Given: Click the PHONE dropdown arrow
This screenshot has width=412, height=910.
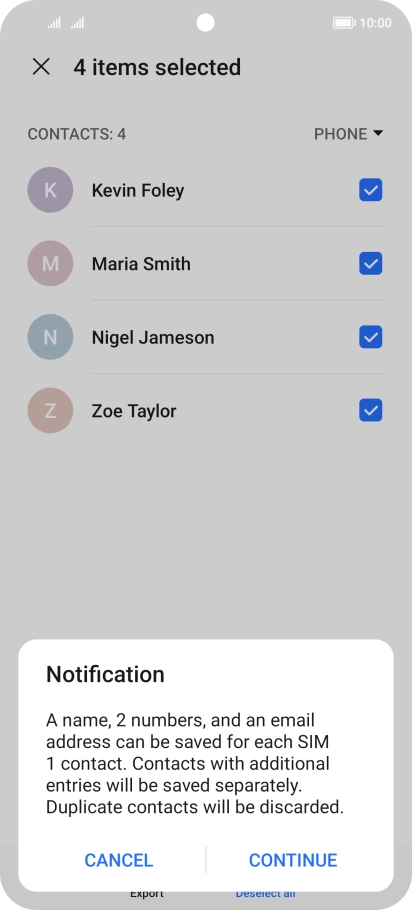Looking at the screenshot, I should click(378, 133).
